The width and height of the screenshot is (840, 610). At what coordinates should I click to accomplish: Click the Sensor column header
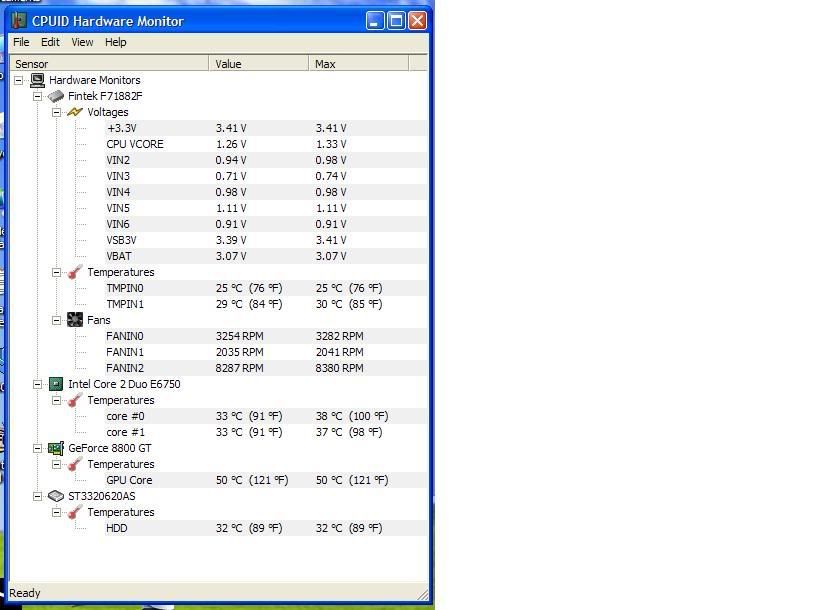coord(110,63)
